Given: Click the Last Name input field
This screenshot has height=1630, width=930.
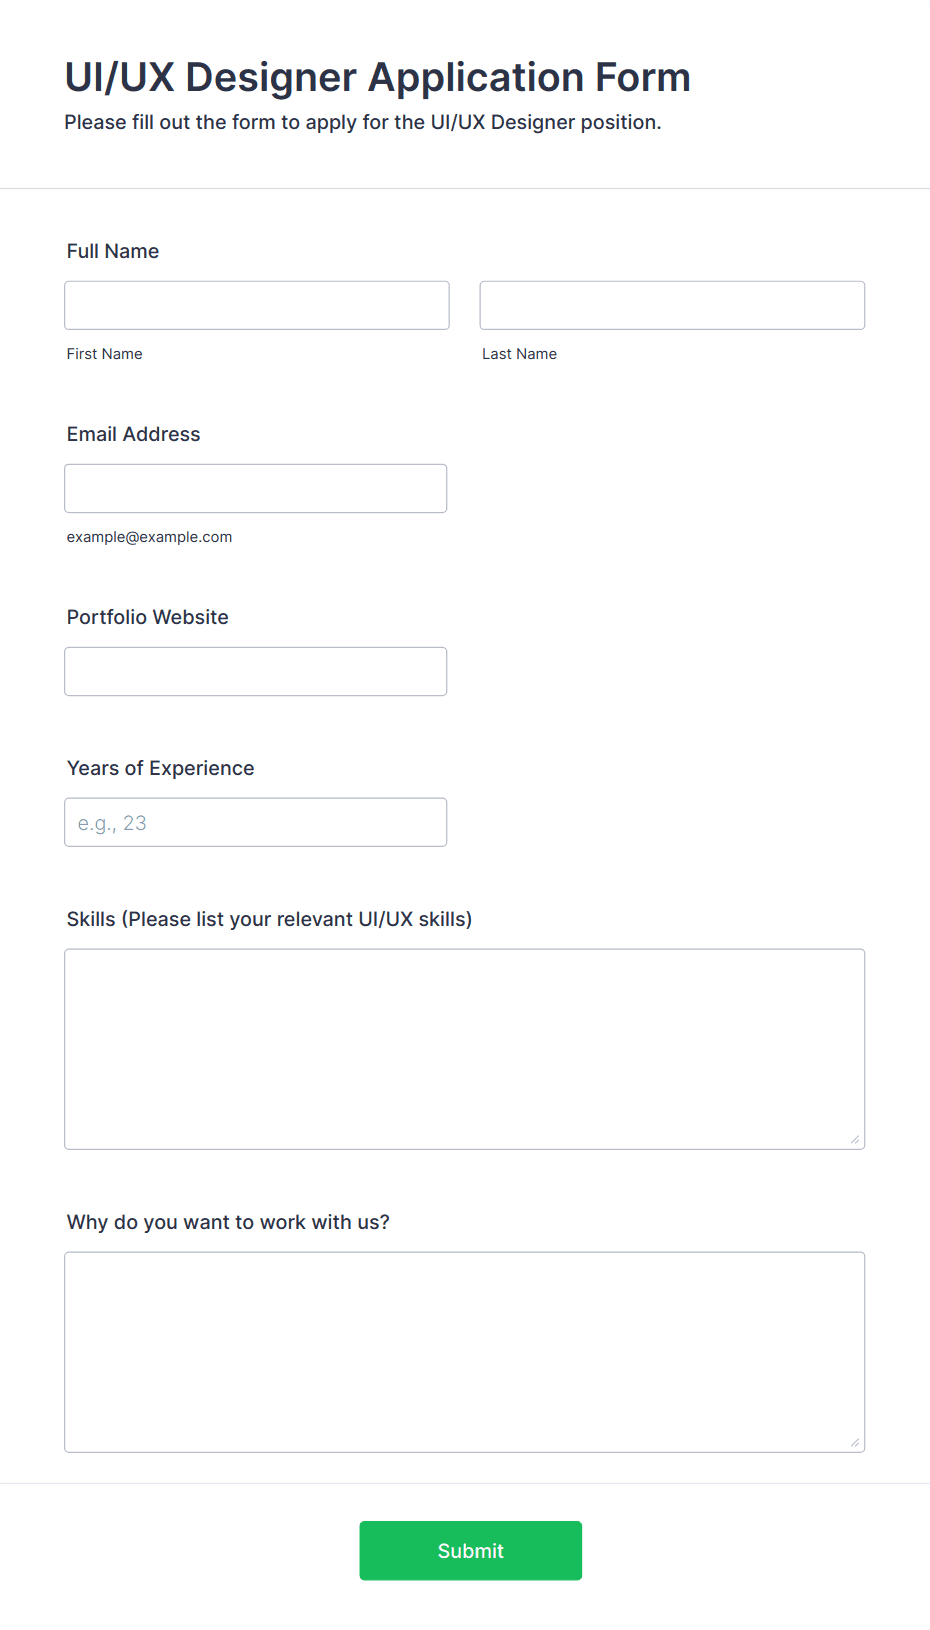Looking at the screenshot, I should coord(672,305).
